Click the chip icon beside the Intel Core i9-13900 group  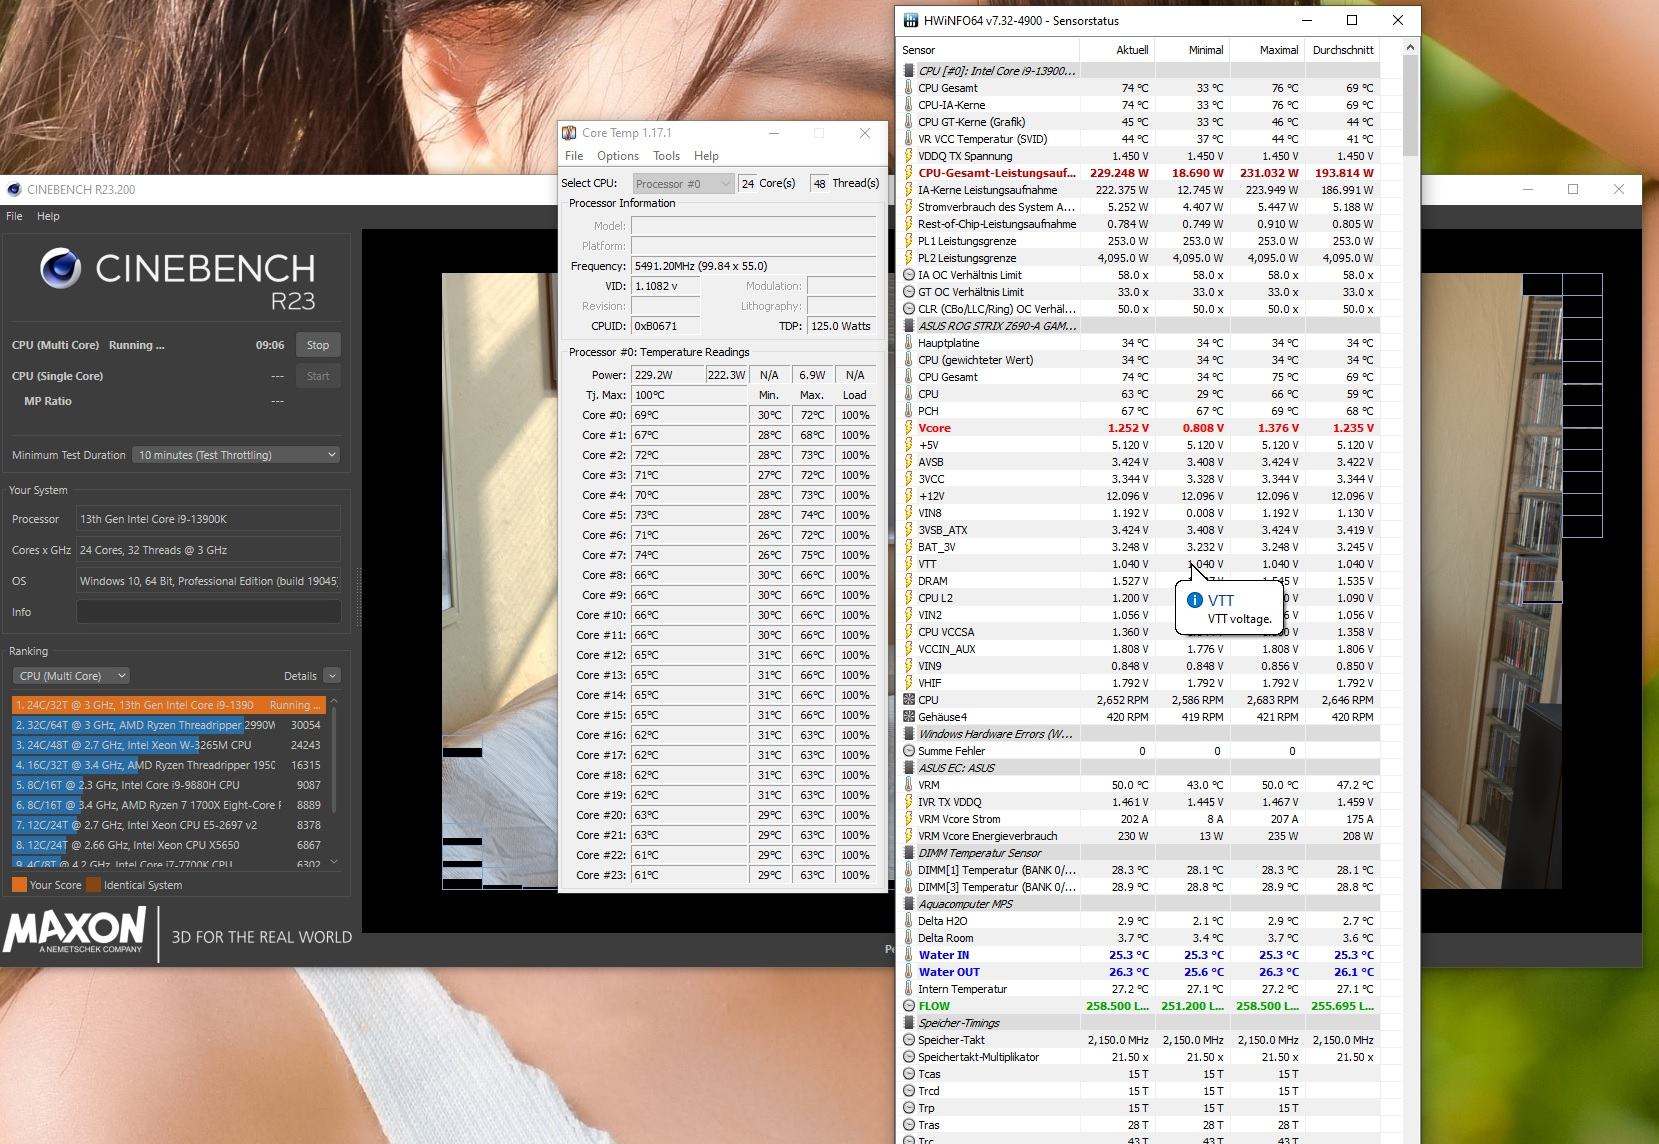pyautogui.click(x=909, y=71)
